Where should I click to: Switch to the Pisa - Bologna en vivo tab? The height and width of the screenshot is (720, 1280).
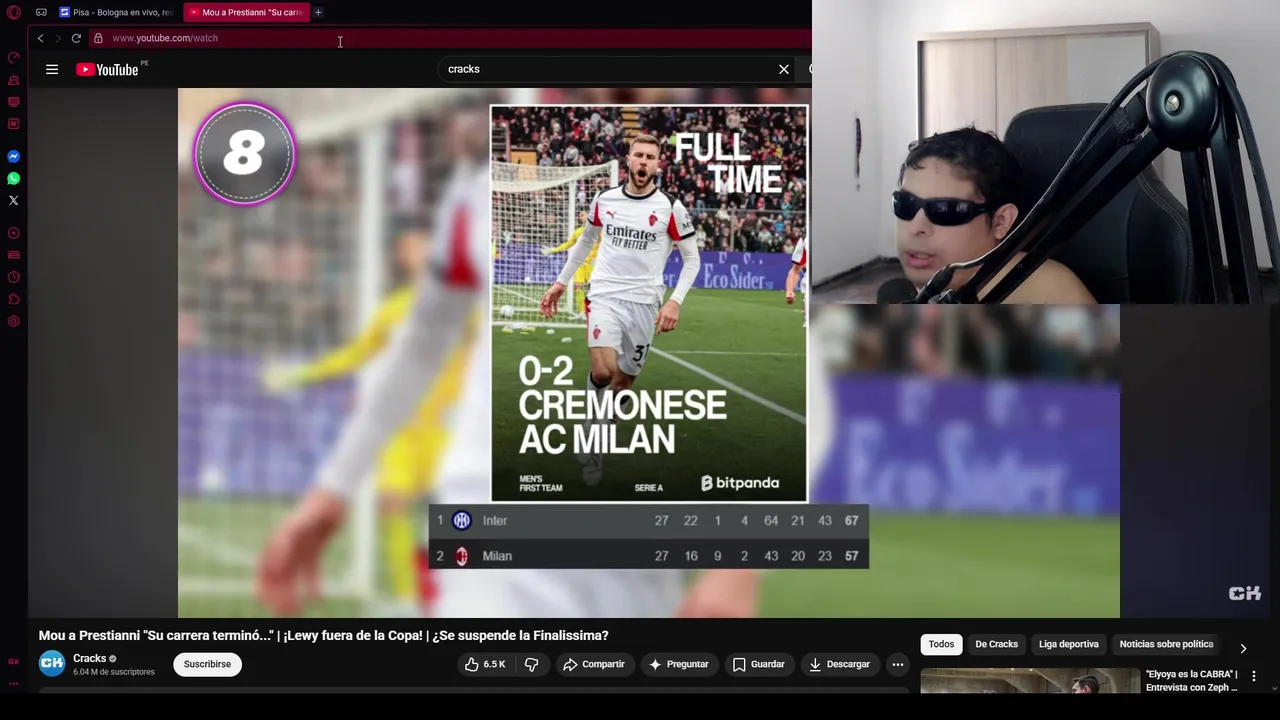[116, 12]
